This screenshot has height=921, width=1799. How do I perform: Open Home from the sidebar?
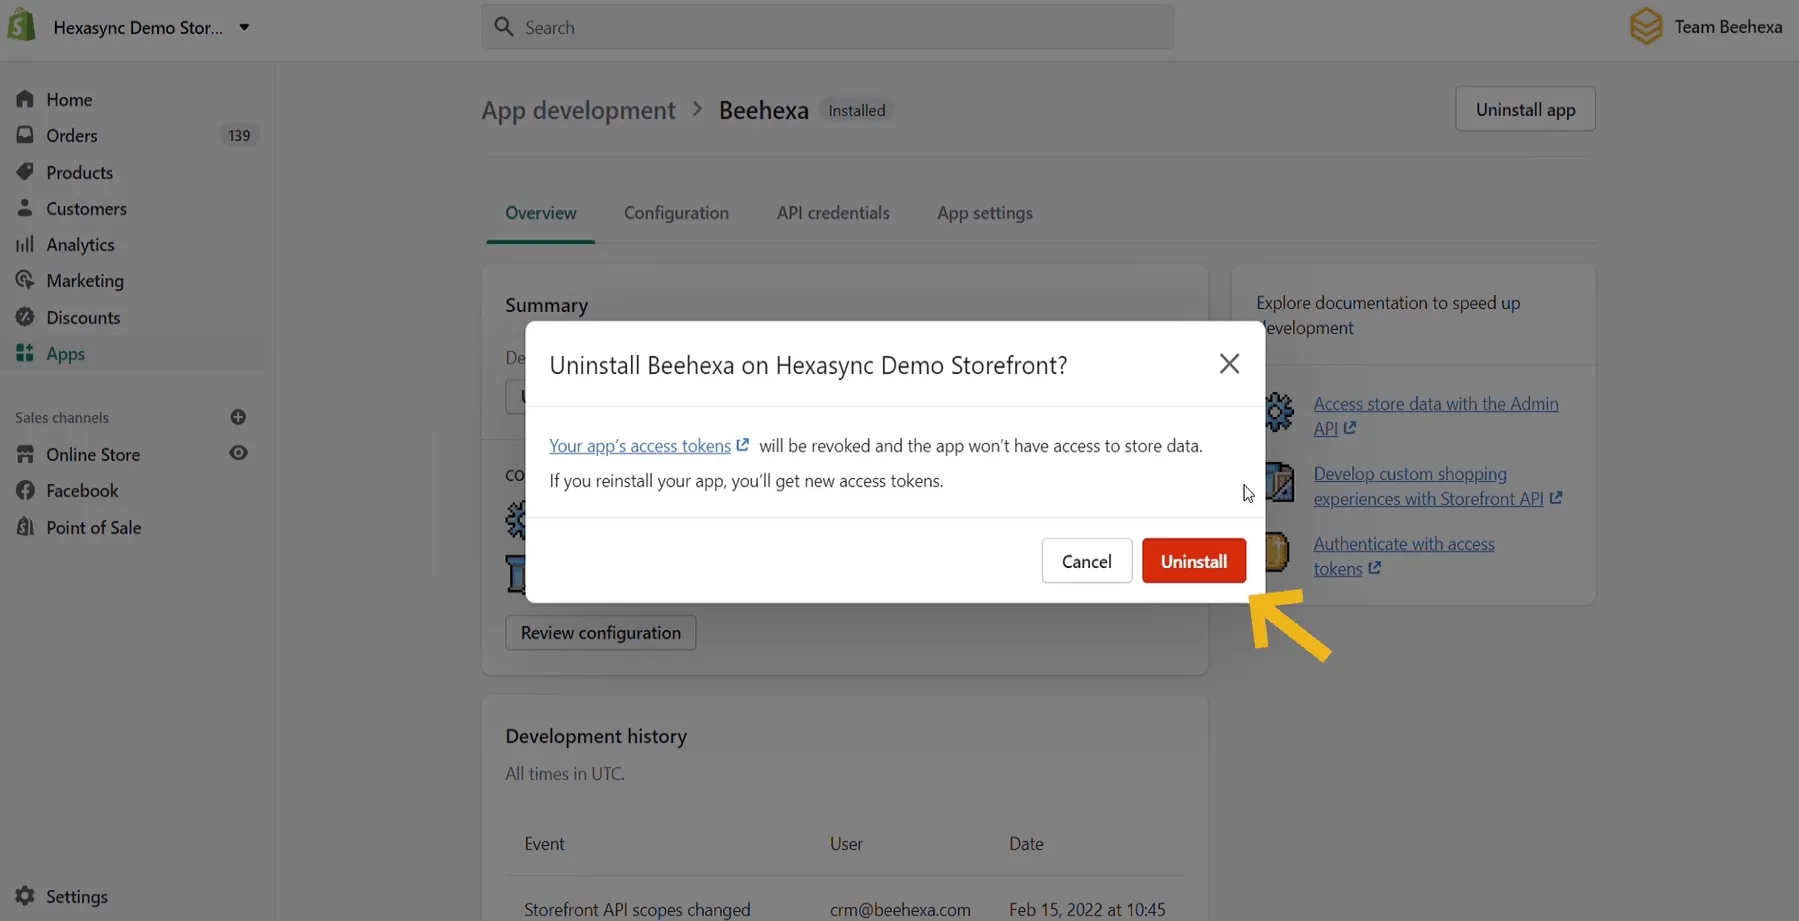tap(69, 99)
